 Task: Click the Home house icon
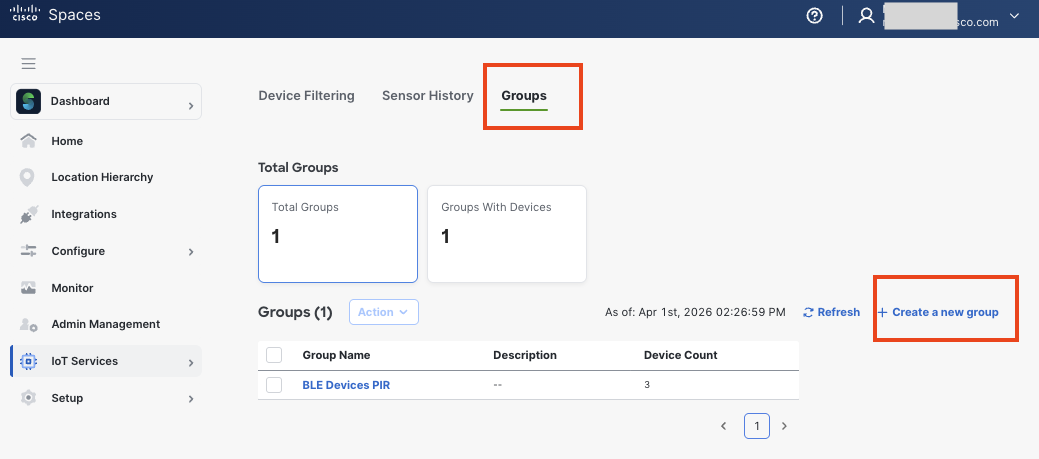(x=29, y=141)
